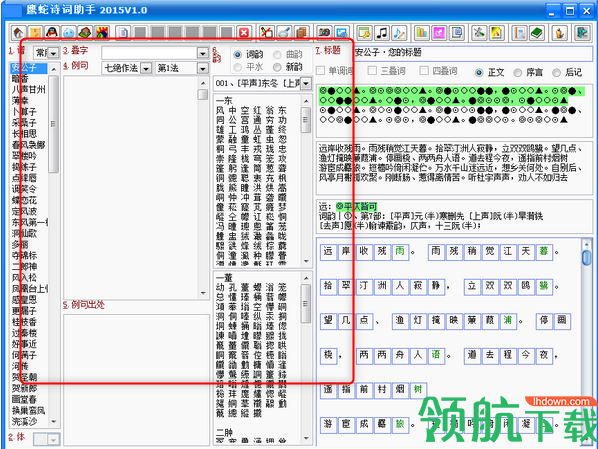This screenshot has width=598, height=449.
Task: Select 浣溪沙 in the tune list
Action: pyautogui.click(x=24, y=422)
